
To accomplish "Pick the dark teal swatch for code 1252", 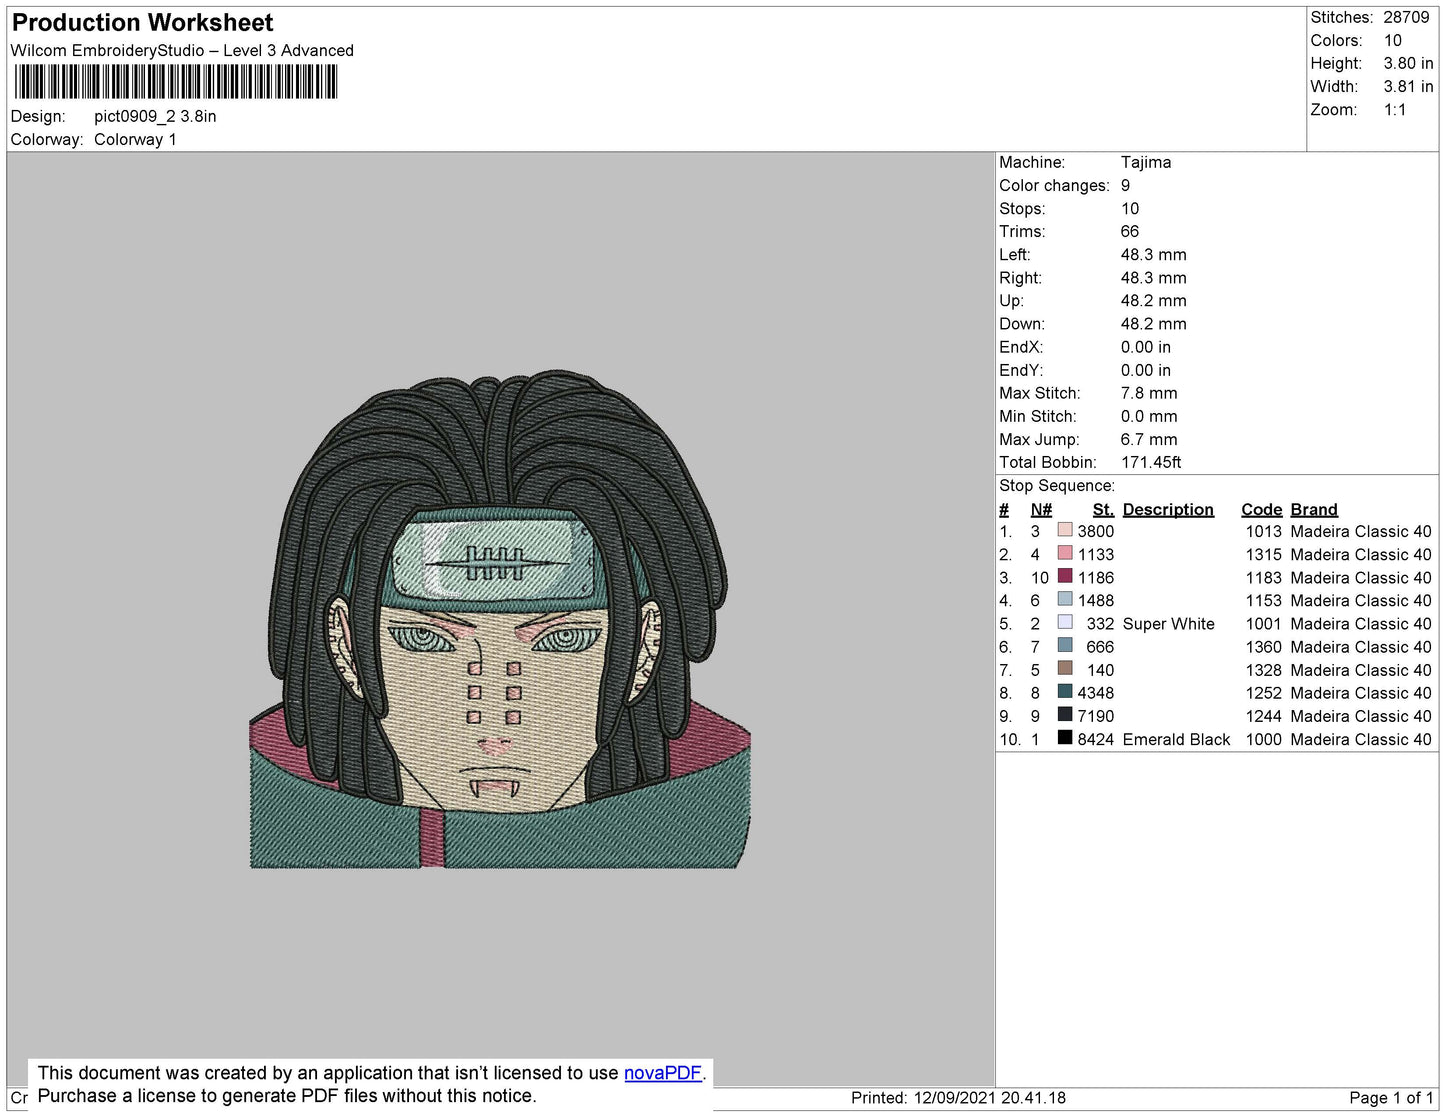I will click(1065, 692).
